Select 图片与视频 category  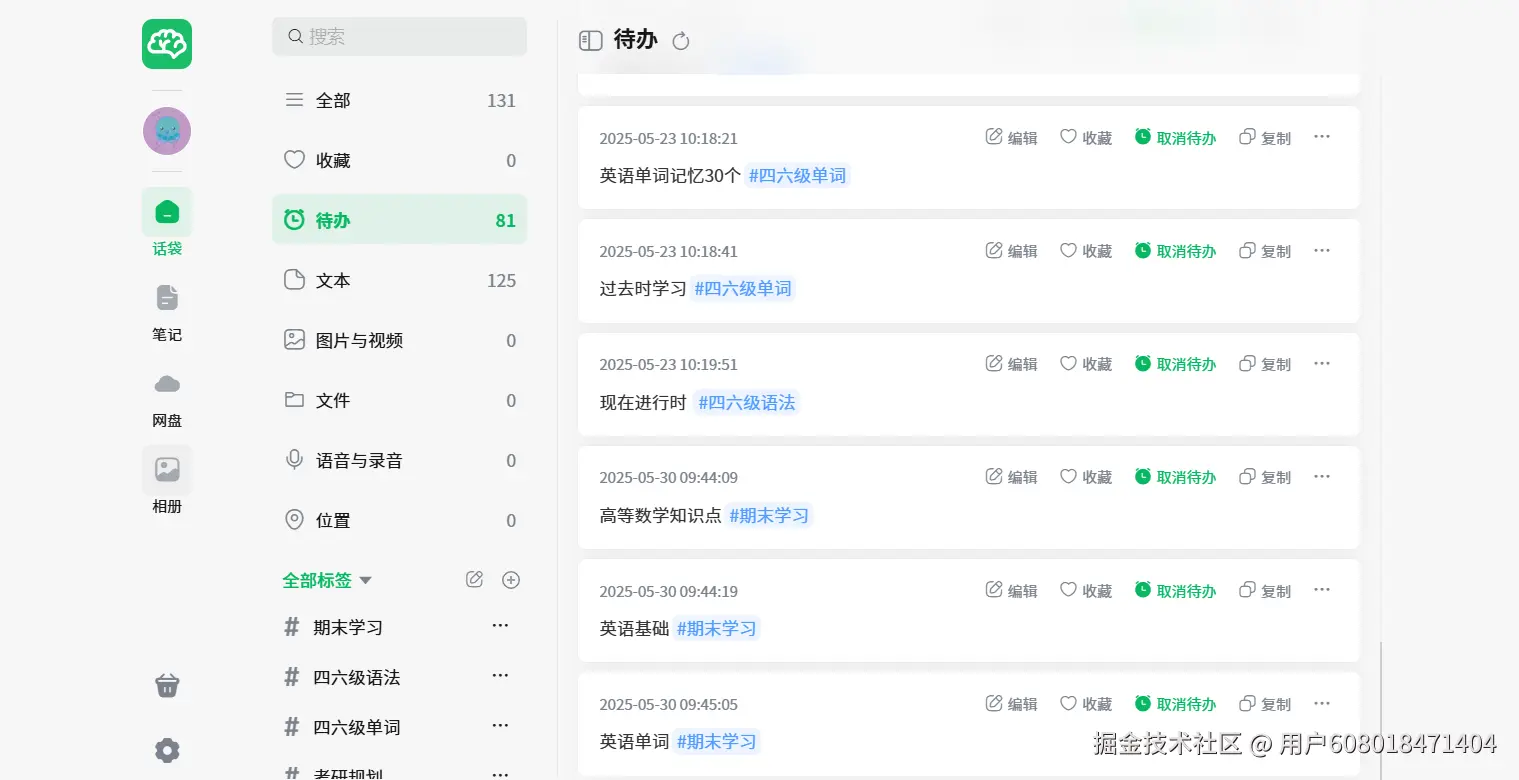pos(399,340)
